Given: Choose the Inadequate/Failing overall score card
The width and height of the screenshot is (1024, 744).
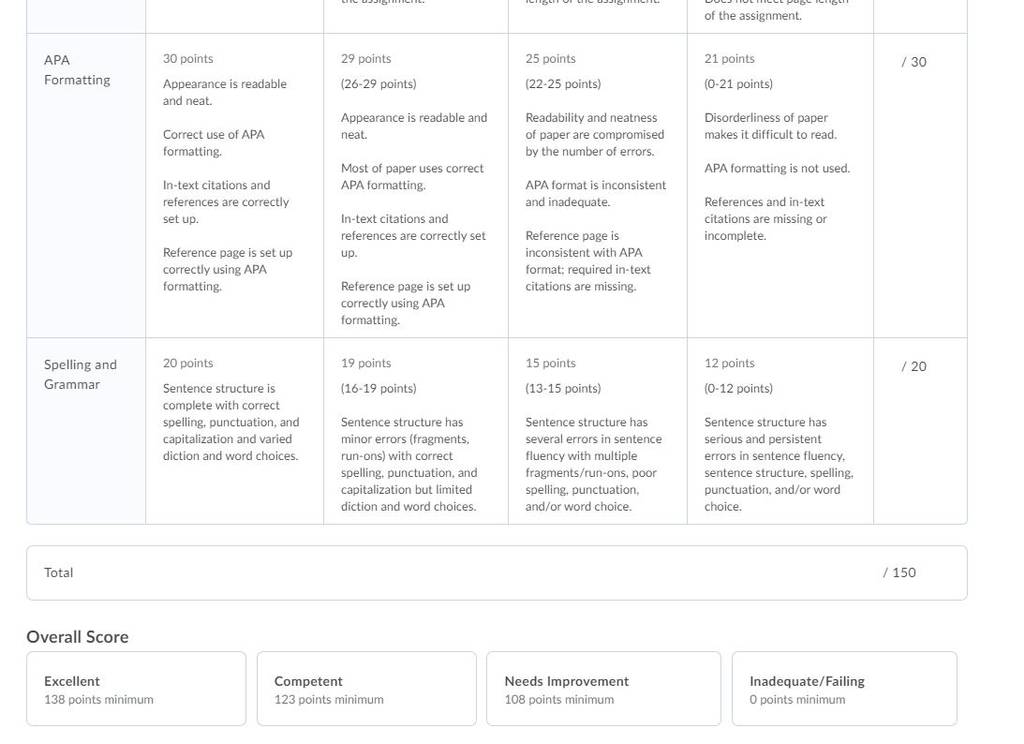Looking at the screenshot, I should point(844,688).
